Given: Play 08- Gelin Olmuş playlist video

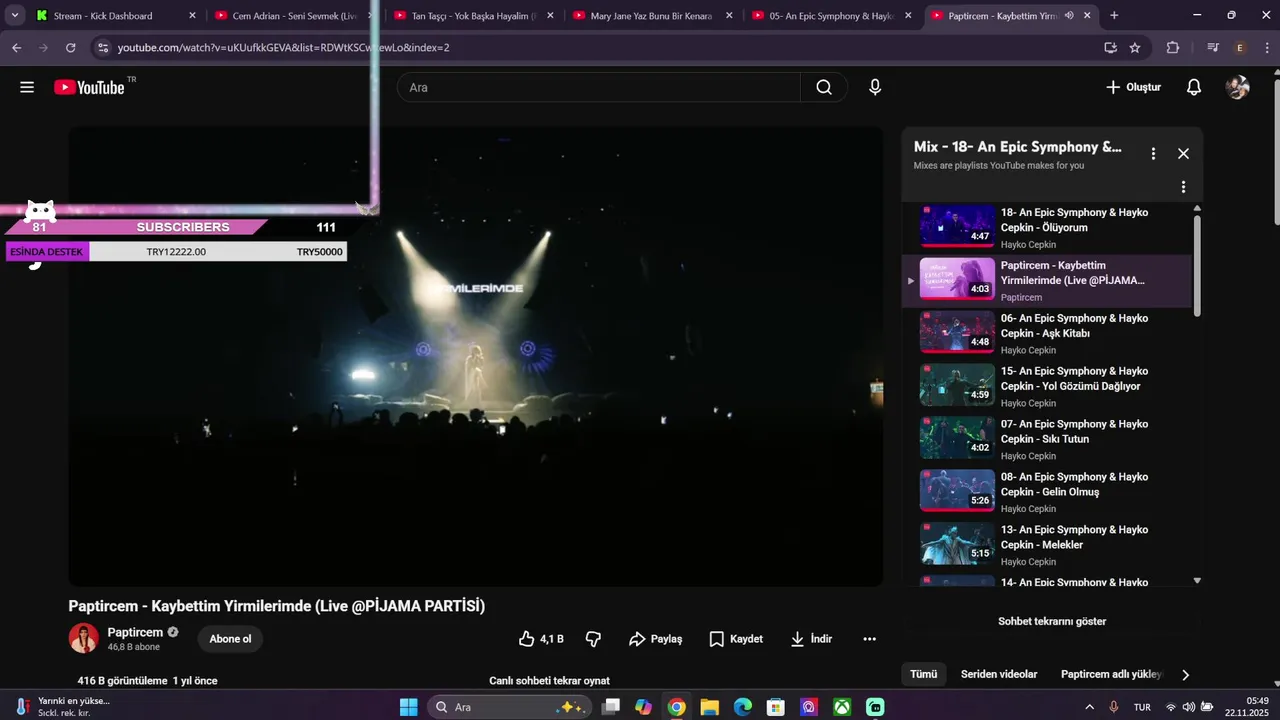Looking at the screenshot, I should 1045,492.
